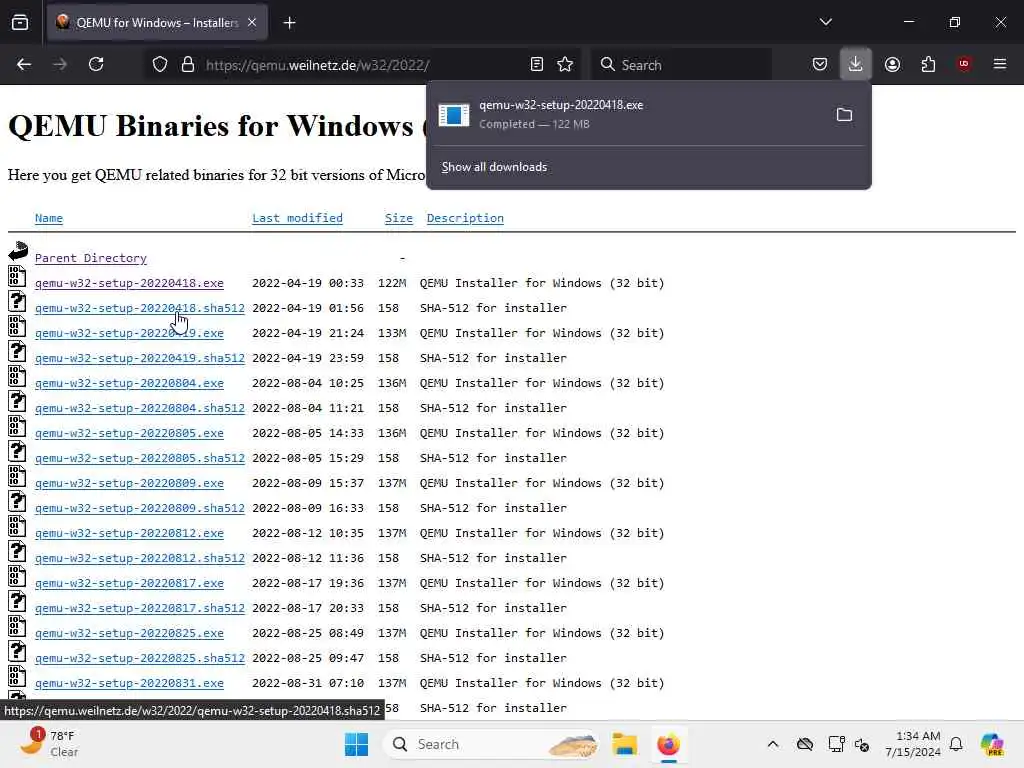Open qemu-w32-setup-20220418.sha512 link
Viewport: 1024px width, 768px height.
click(140, 308)
